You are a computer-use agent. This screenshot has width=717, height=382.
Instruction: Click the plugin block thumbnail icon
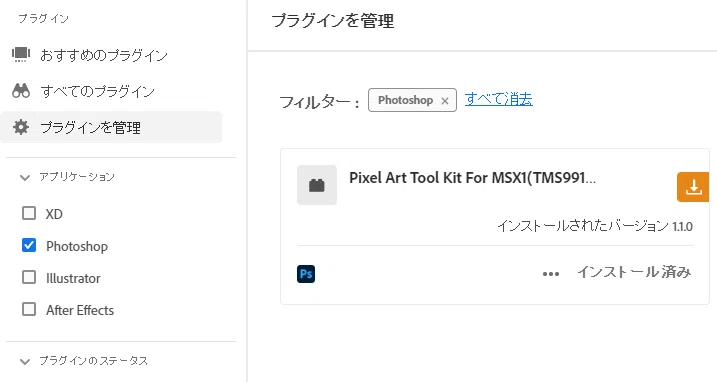[317, 185]
